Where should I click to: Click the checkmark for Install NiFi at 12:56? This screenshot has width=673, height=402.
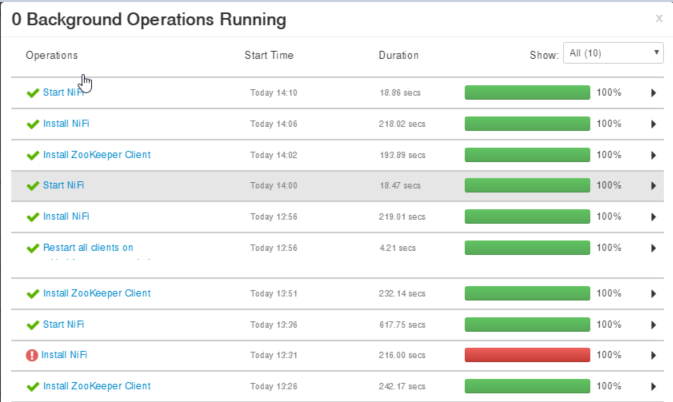(33, 217)
